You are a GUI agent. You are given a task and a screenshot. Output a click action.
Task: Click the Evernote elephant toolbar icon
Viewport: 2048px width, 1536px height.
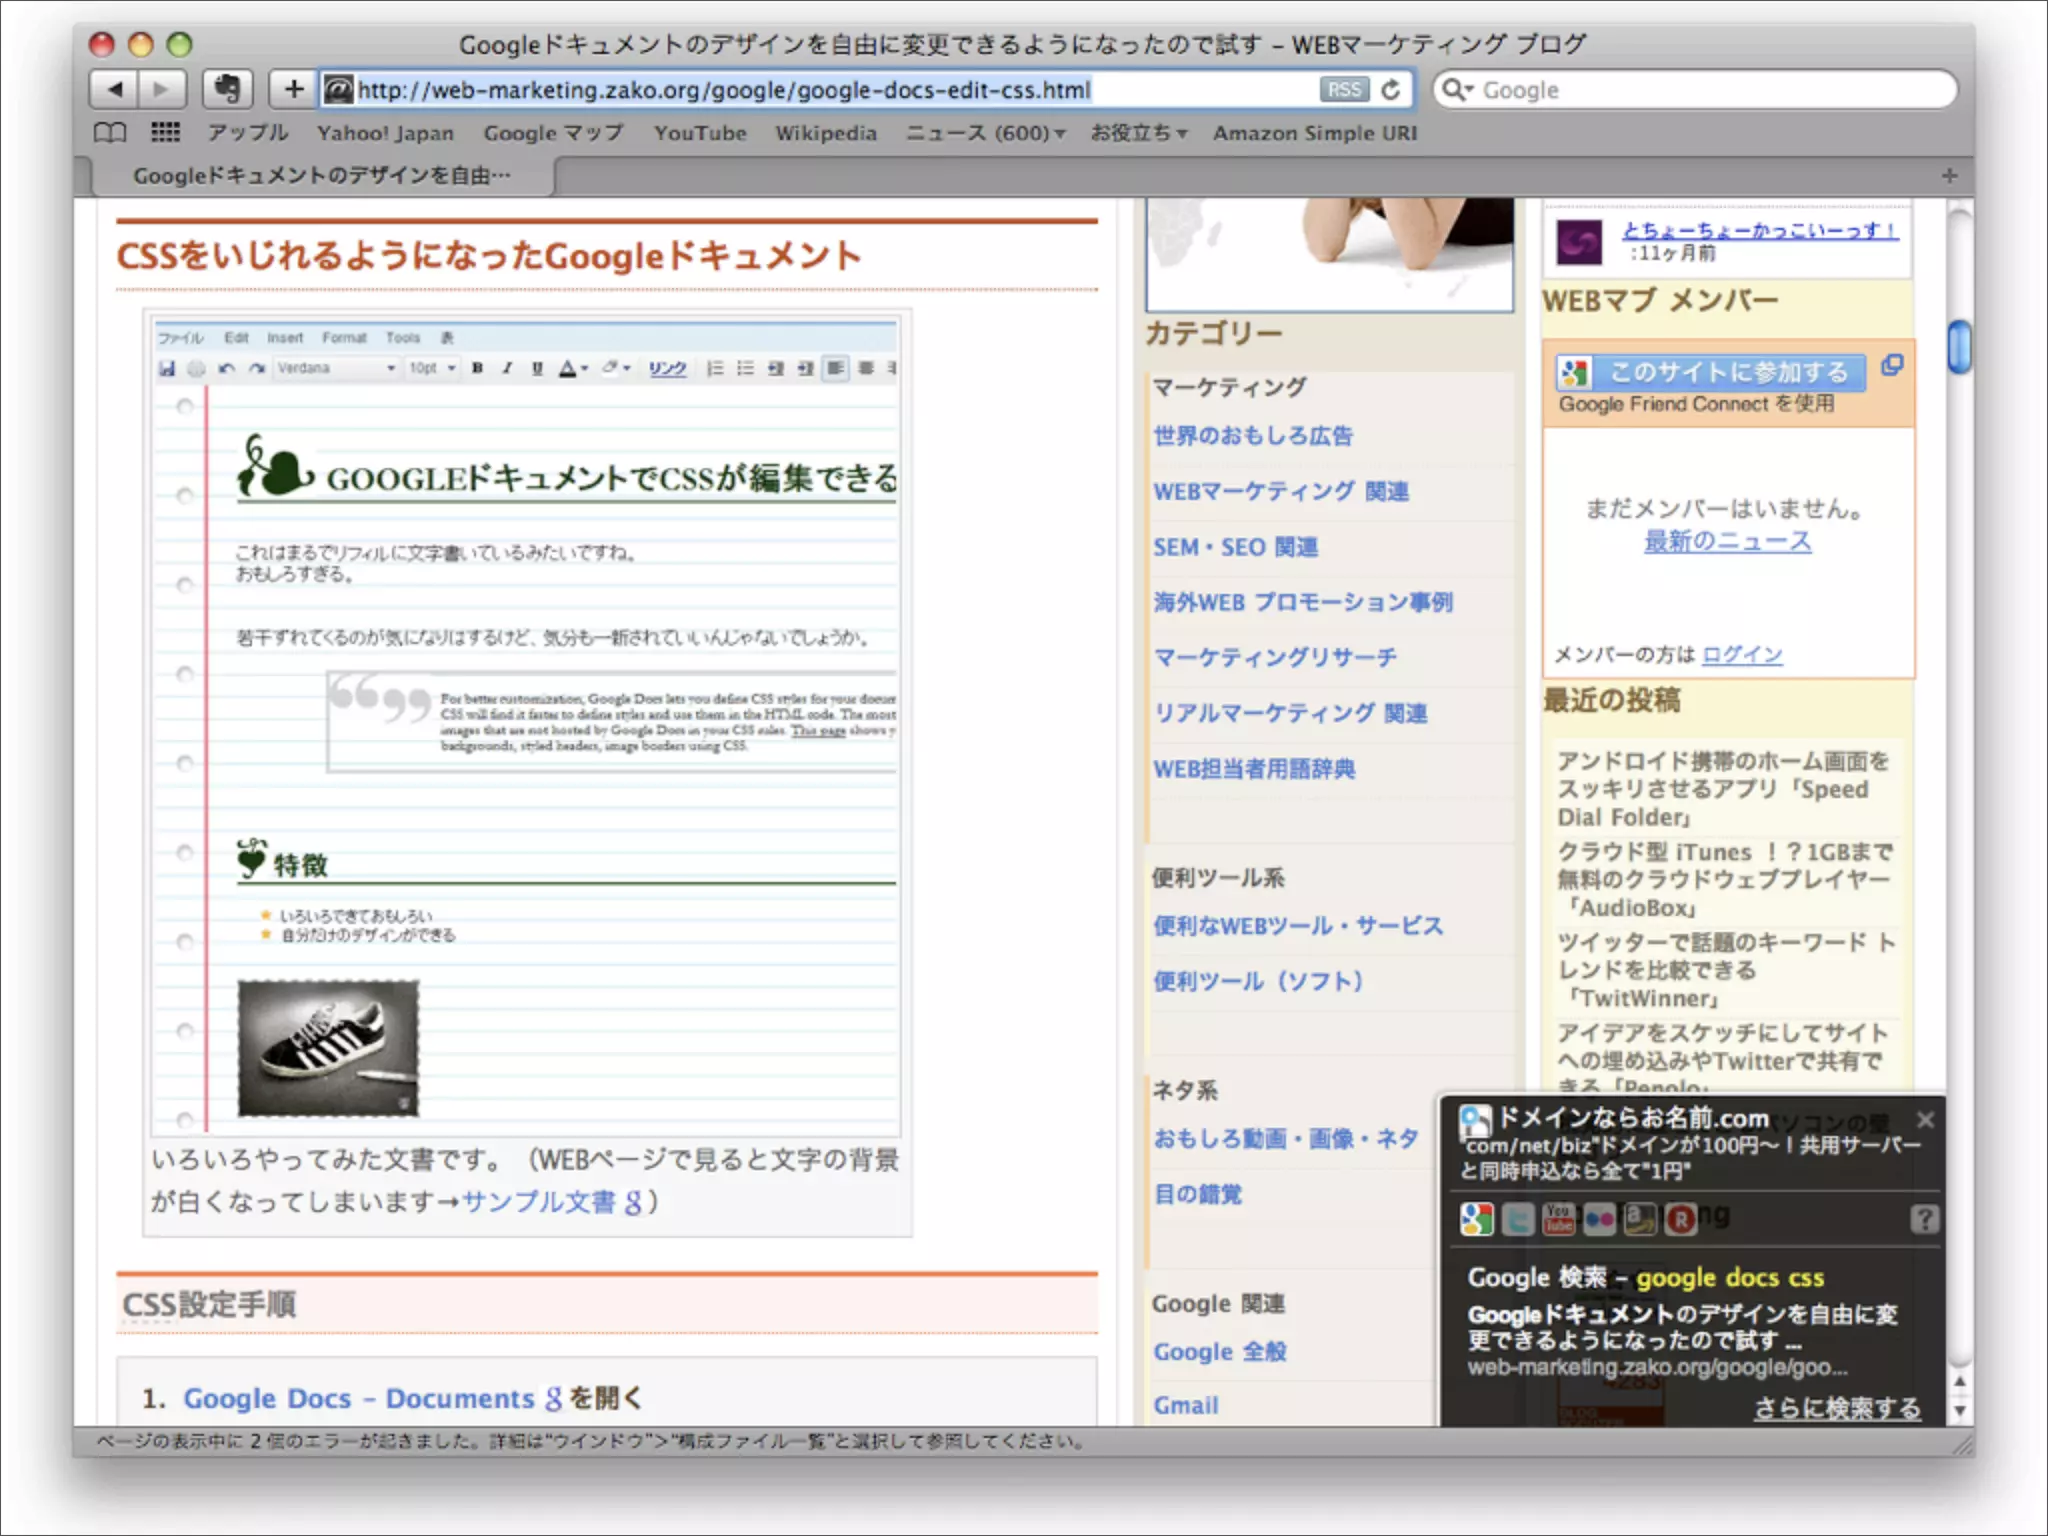(227, 90)
